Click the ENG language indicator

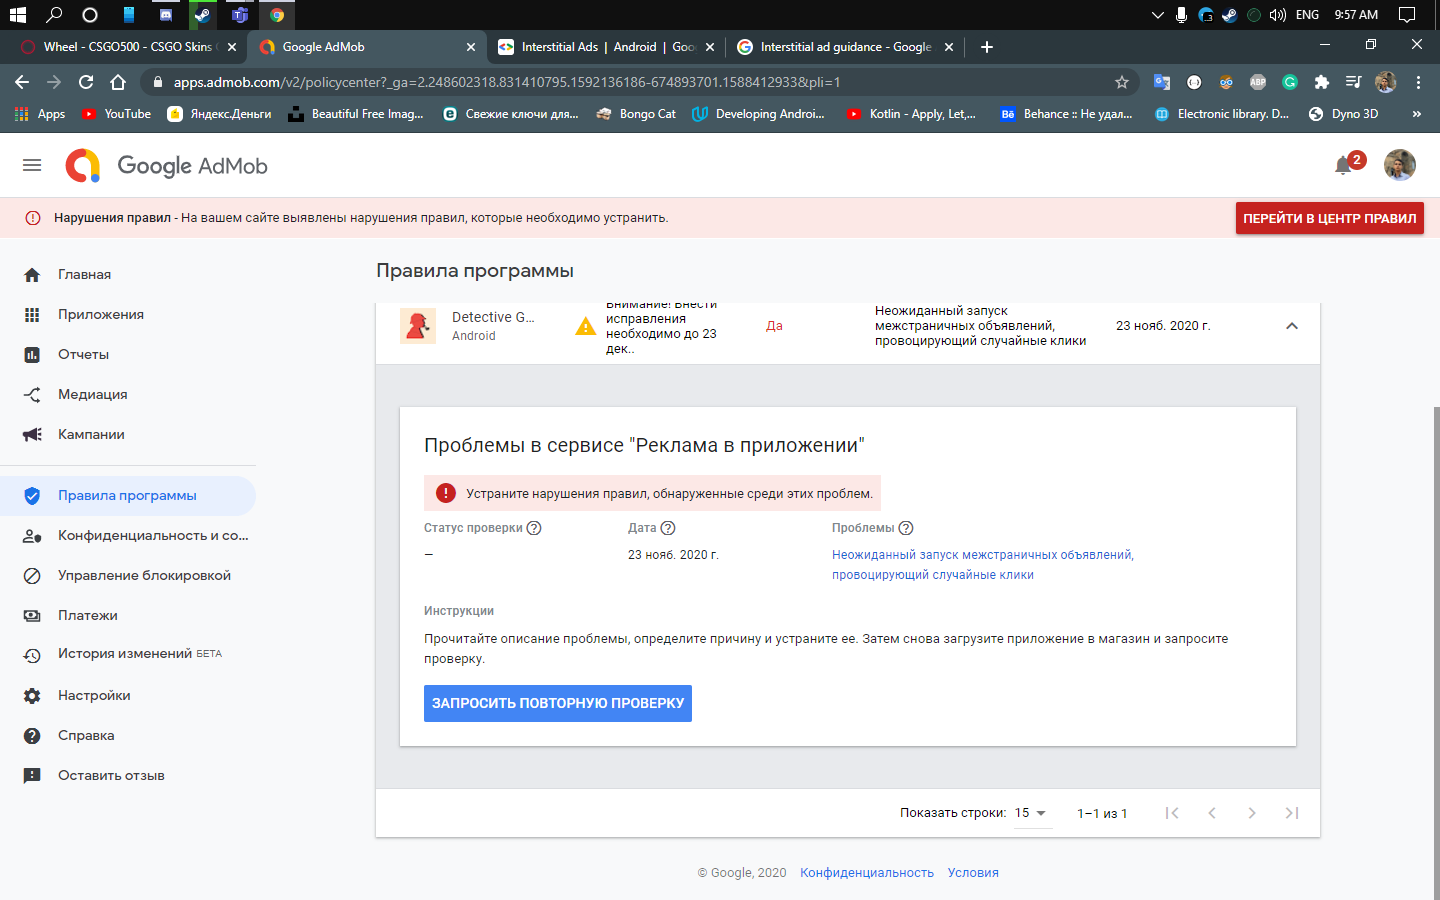pyautogui.click(x=1307, y=15)
